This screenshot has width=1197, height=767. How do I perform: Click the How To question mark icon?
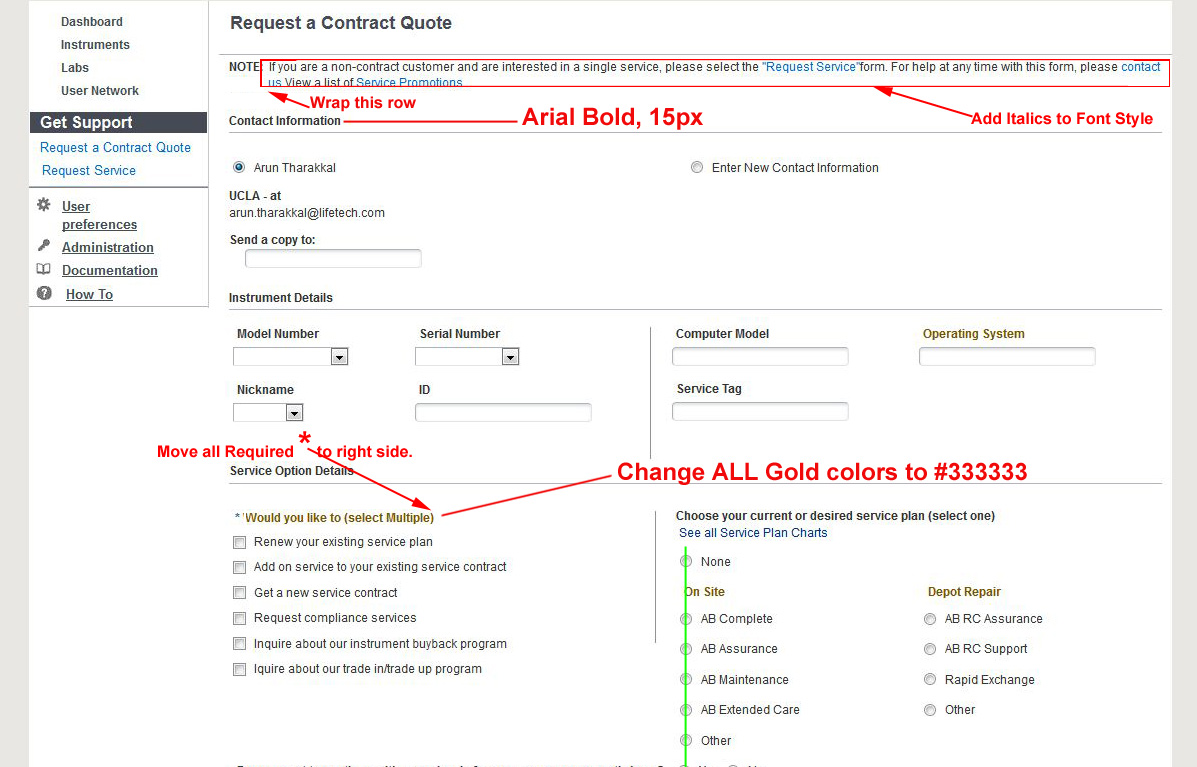[x=44, y=293]
